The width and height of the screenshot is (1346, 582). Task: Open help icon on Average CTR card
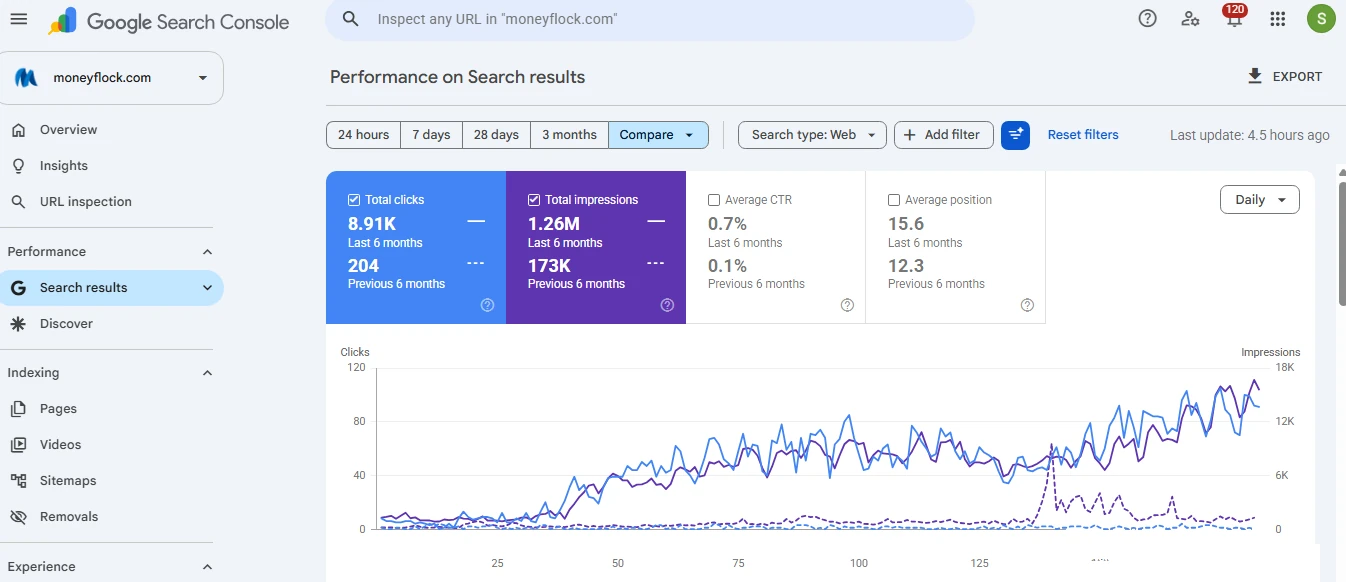coord(847,305)
